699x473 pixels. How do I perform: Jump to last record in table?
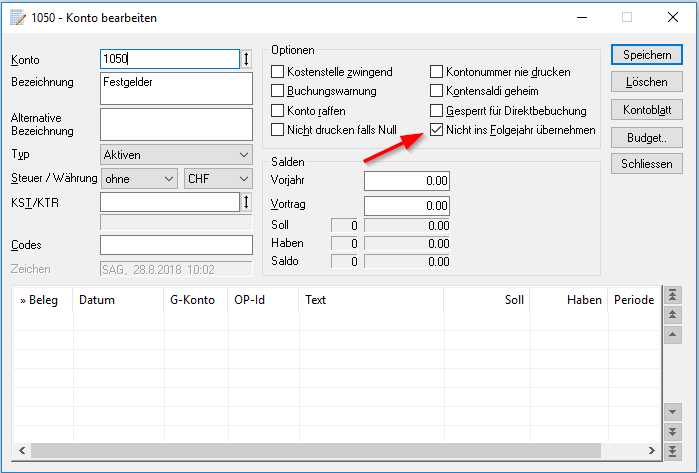pyautogui.click(x=673, y=451)
